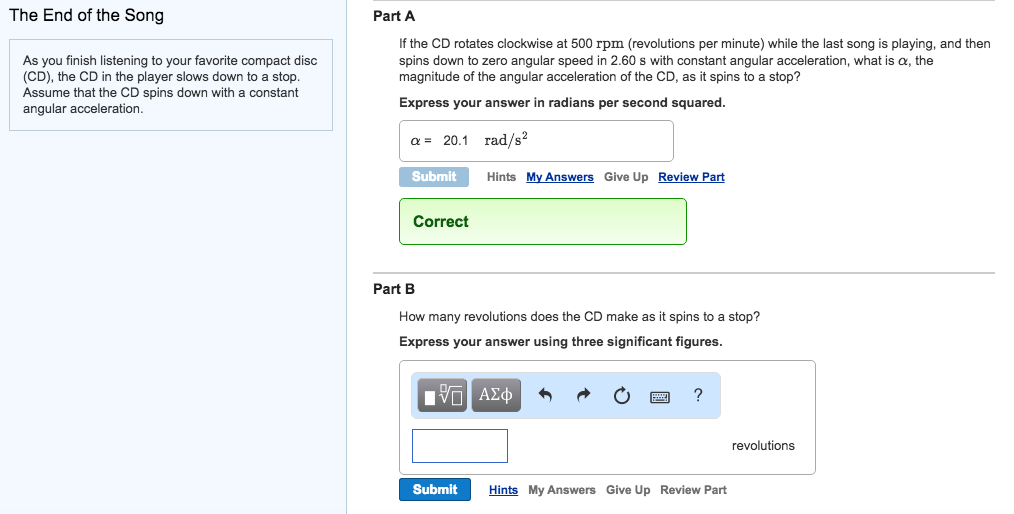Image resolution: width=1014 pixels, height=514 pixels.
Task: View My Answers for Part A
Action: click(560, 177)
